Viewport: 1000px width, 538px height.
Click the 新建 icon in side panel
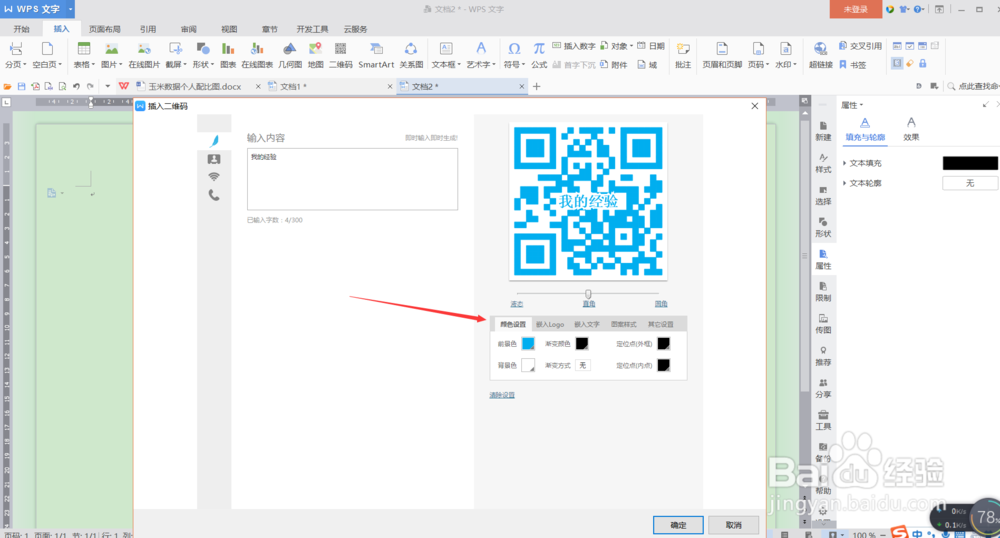pos(823,131)
